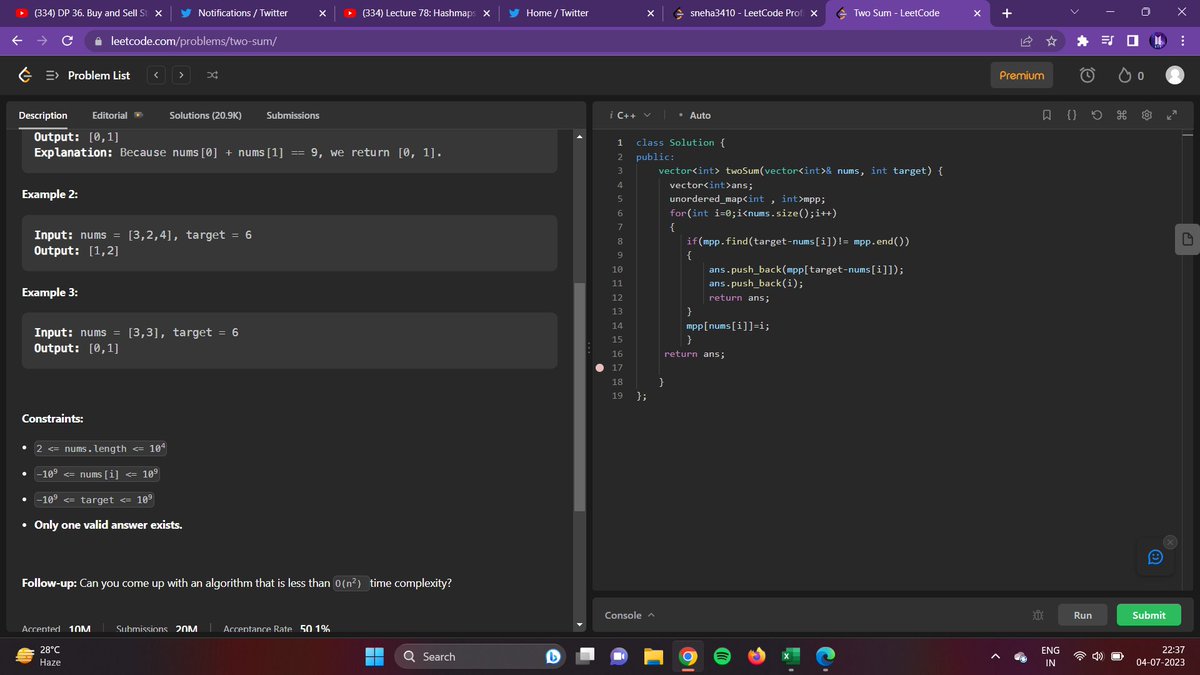Bookmark the Two Sum problem
This screenshot has height=675, width=1200.
point(1046,115)
